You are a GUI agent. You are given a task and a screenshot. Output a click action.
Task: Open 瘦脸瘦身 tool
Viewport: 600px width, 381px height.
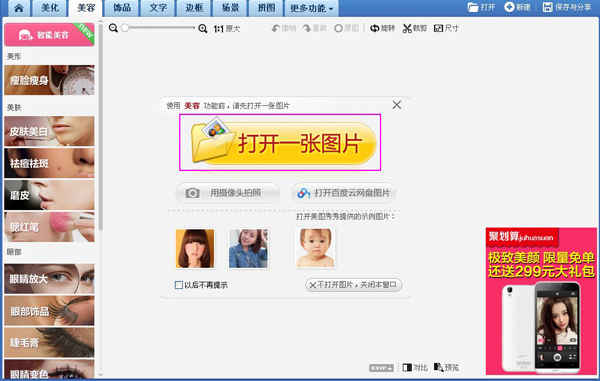pos(49,80)
